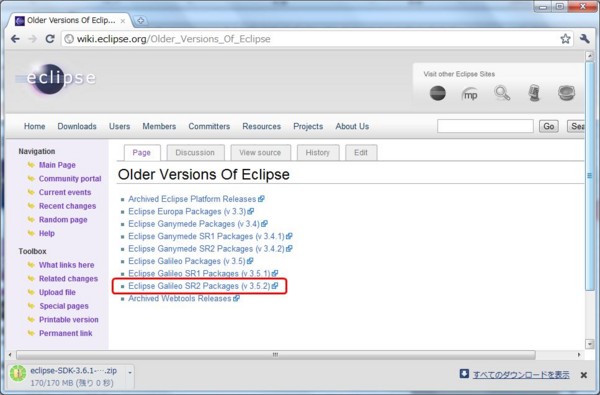Open the Resources menu item
This screenshot has height=395, width=600.
261,126
